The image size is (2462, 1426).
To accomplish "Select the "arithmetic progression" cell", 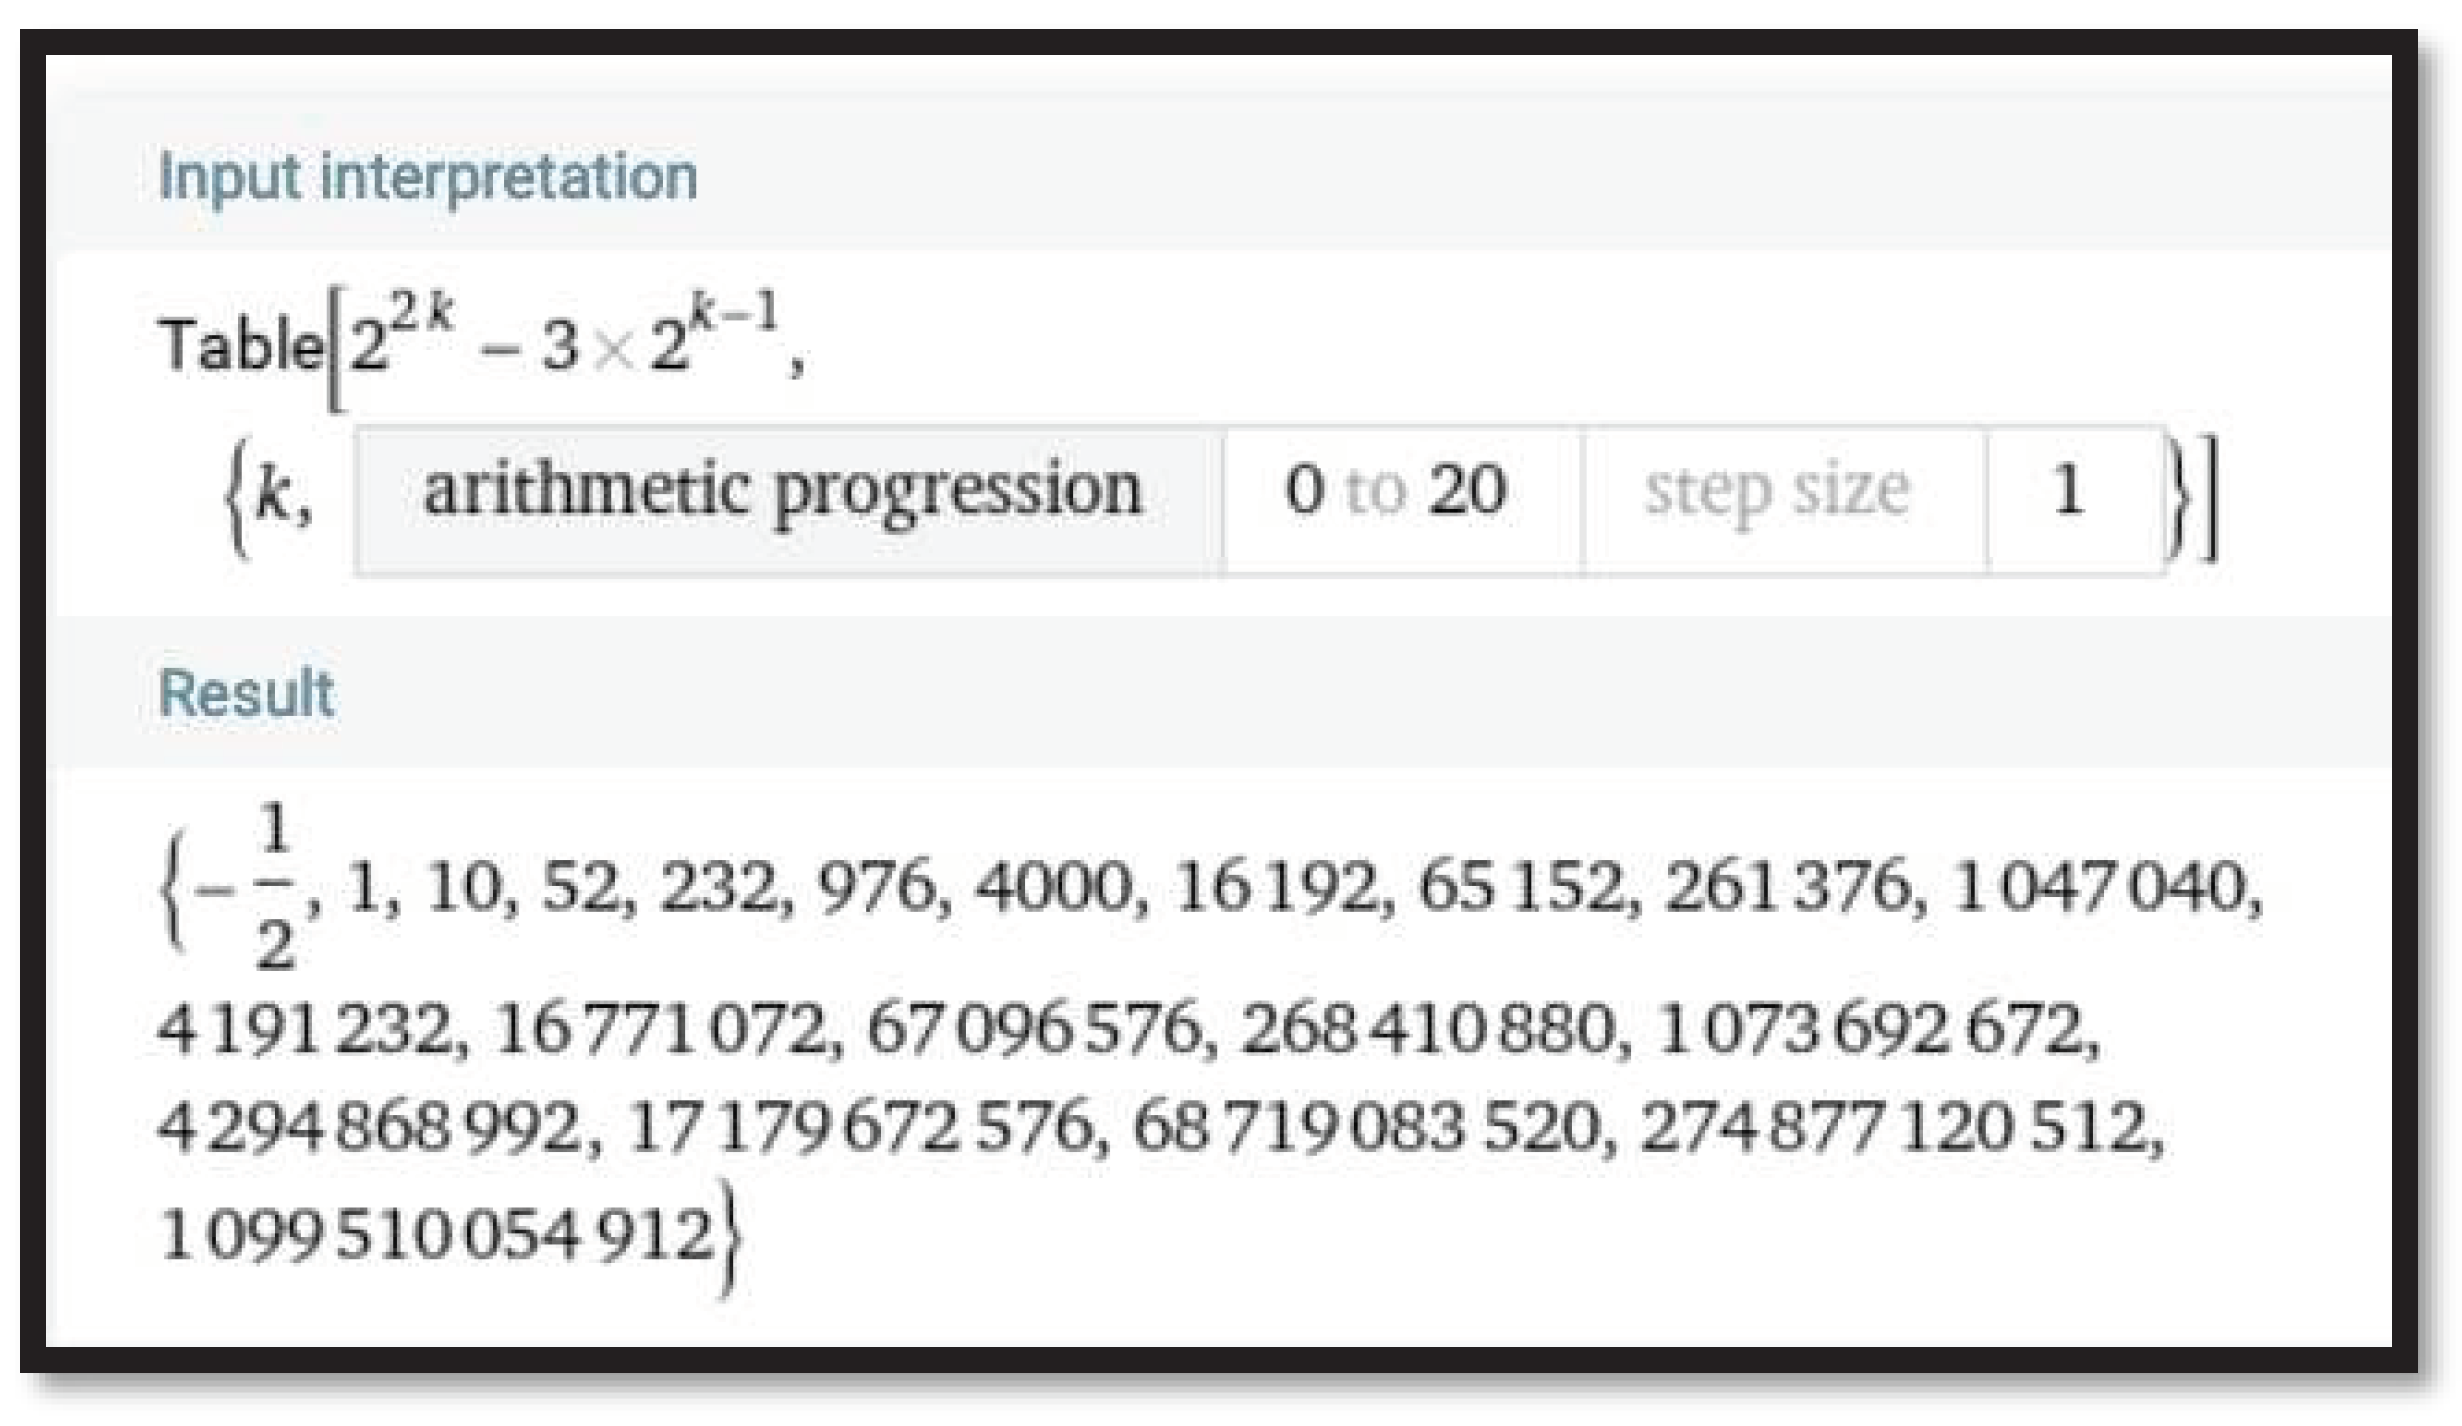I will [783, 491].
